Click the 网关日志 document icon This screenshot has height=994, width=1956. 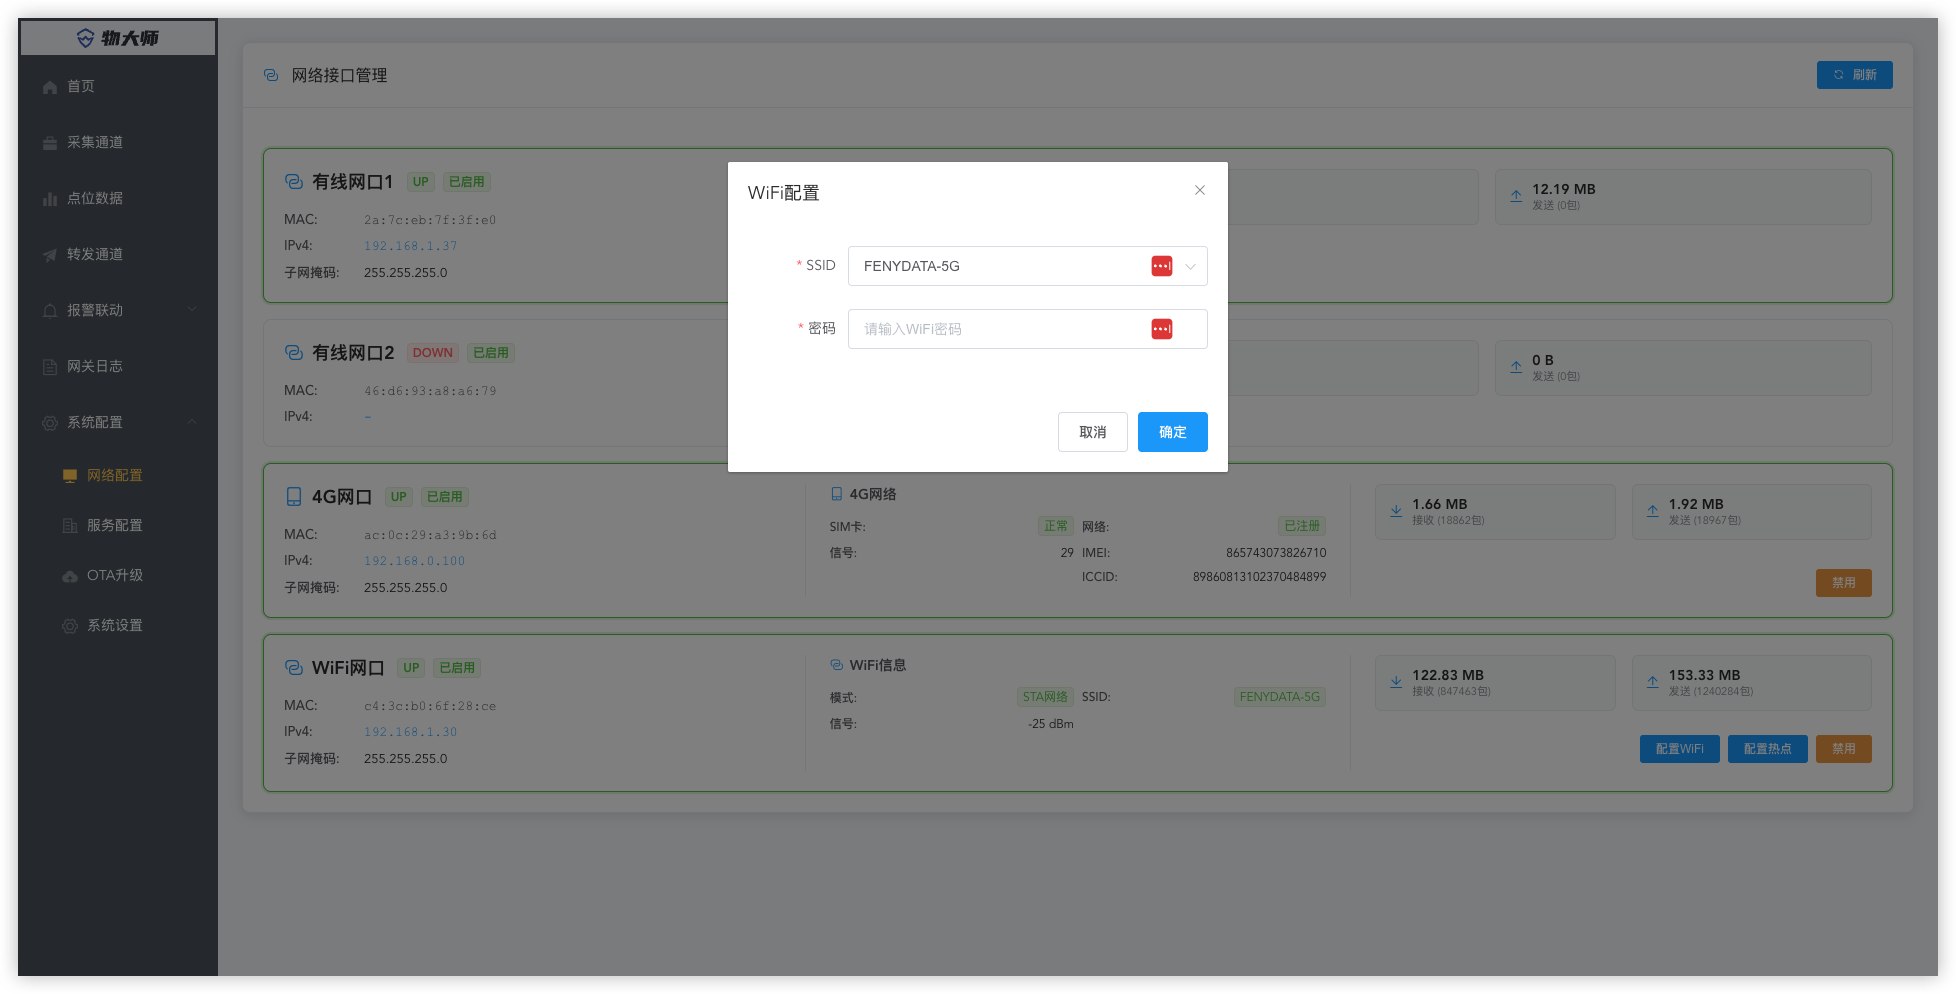50,367
